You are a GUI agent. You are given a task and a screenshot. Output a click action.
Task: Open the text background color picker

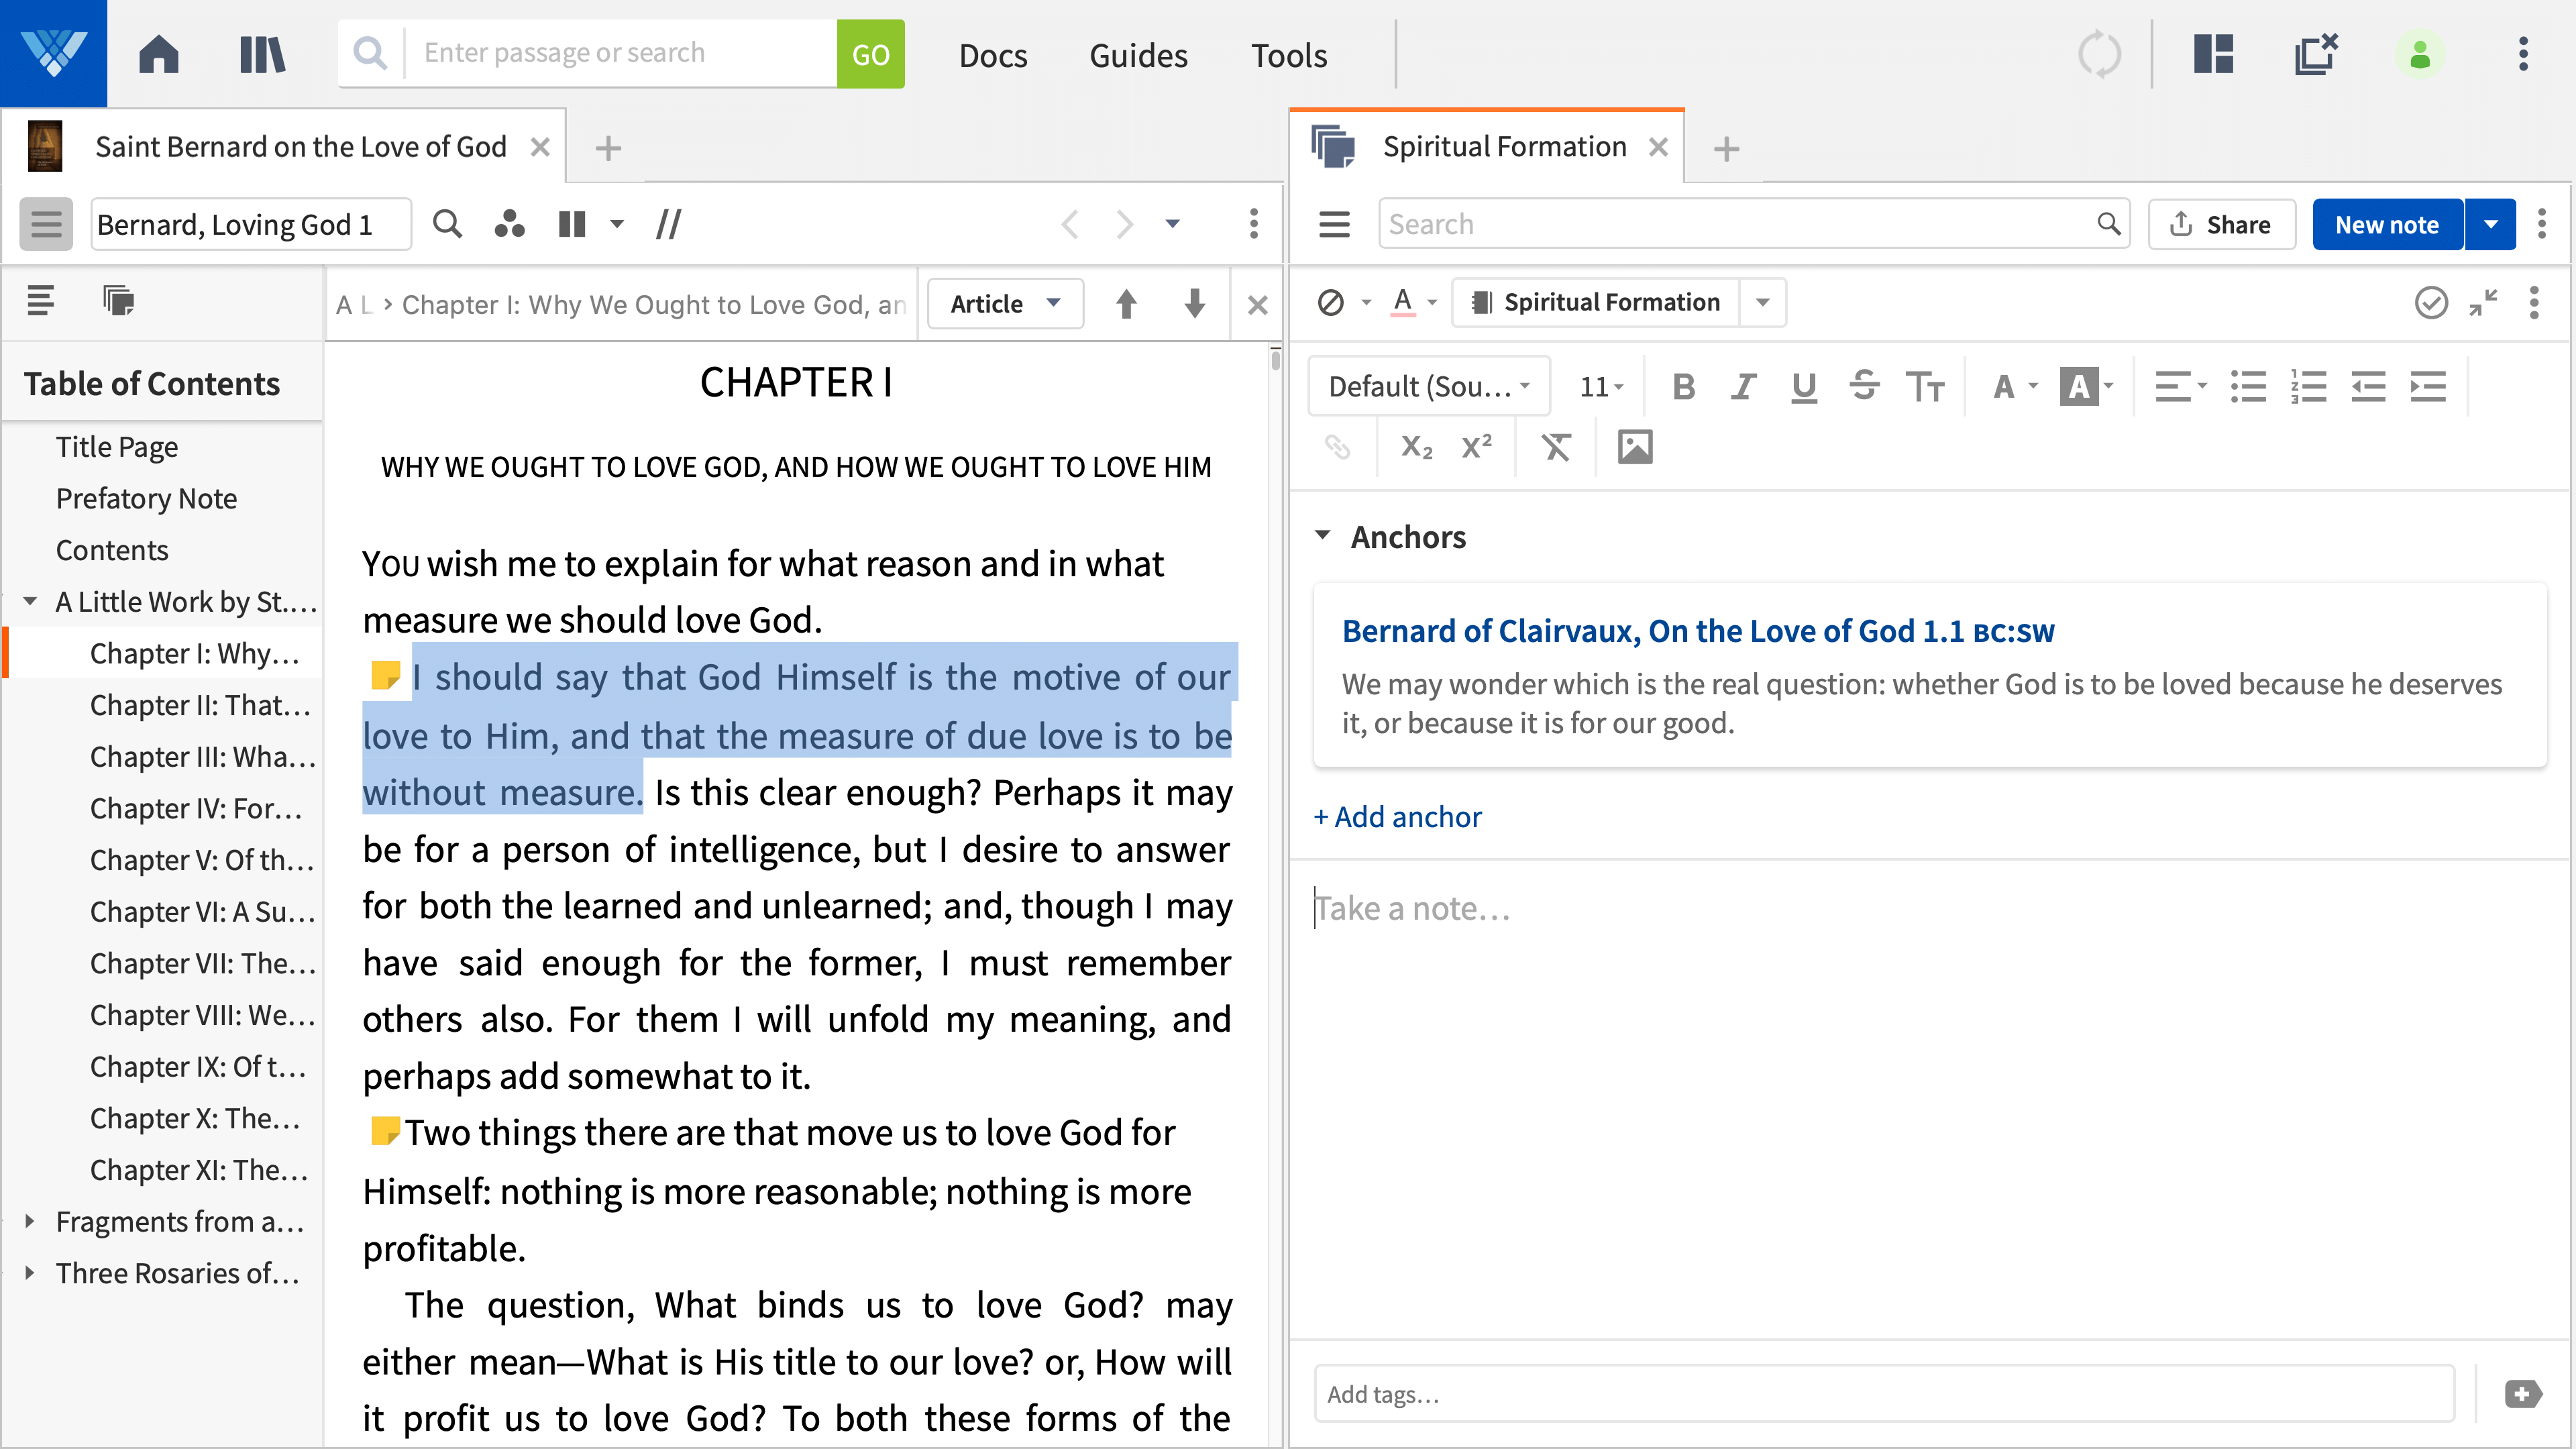(x=2087, y=386)
